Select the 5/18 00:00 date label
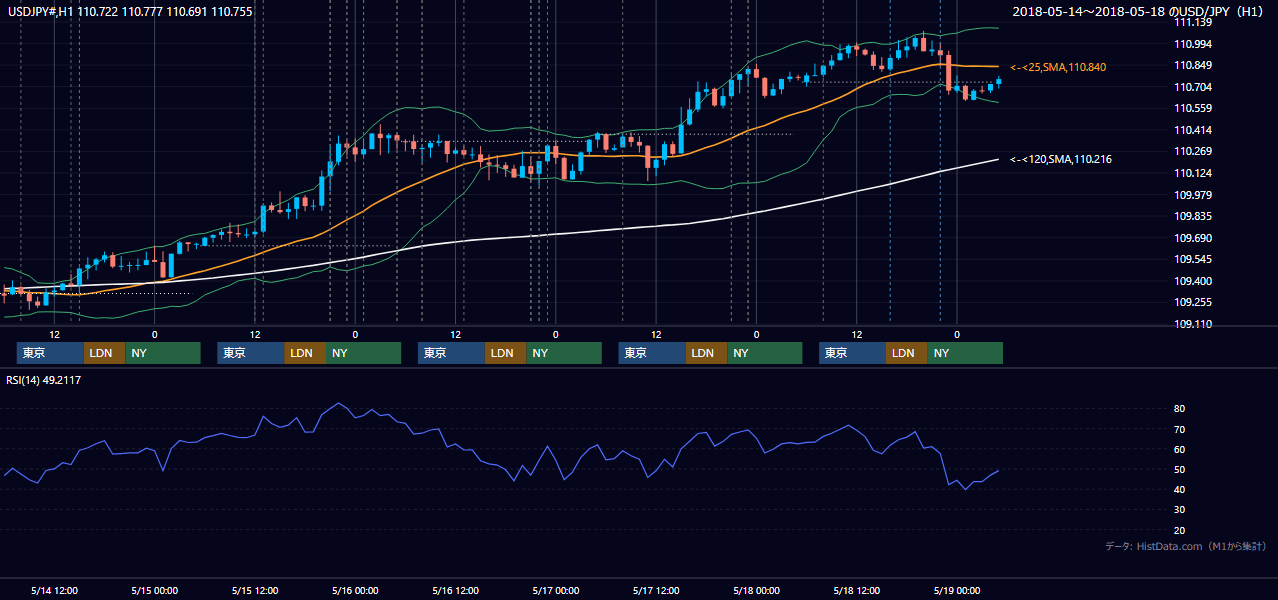 click(757, 590)
